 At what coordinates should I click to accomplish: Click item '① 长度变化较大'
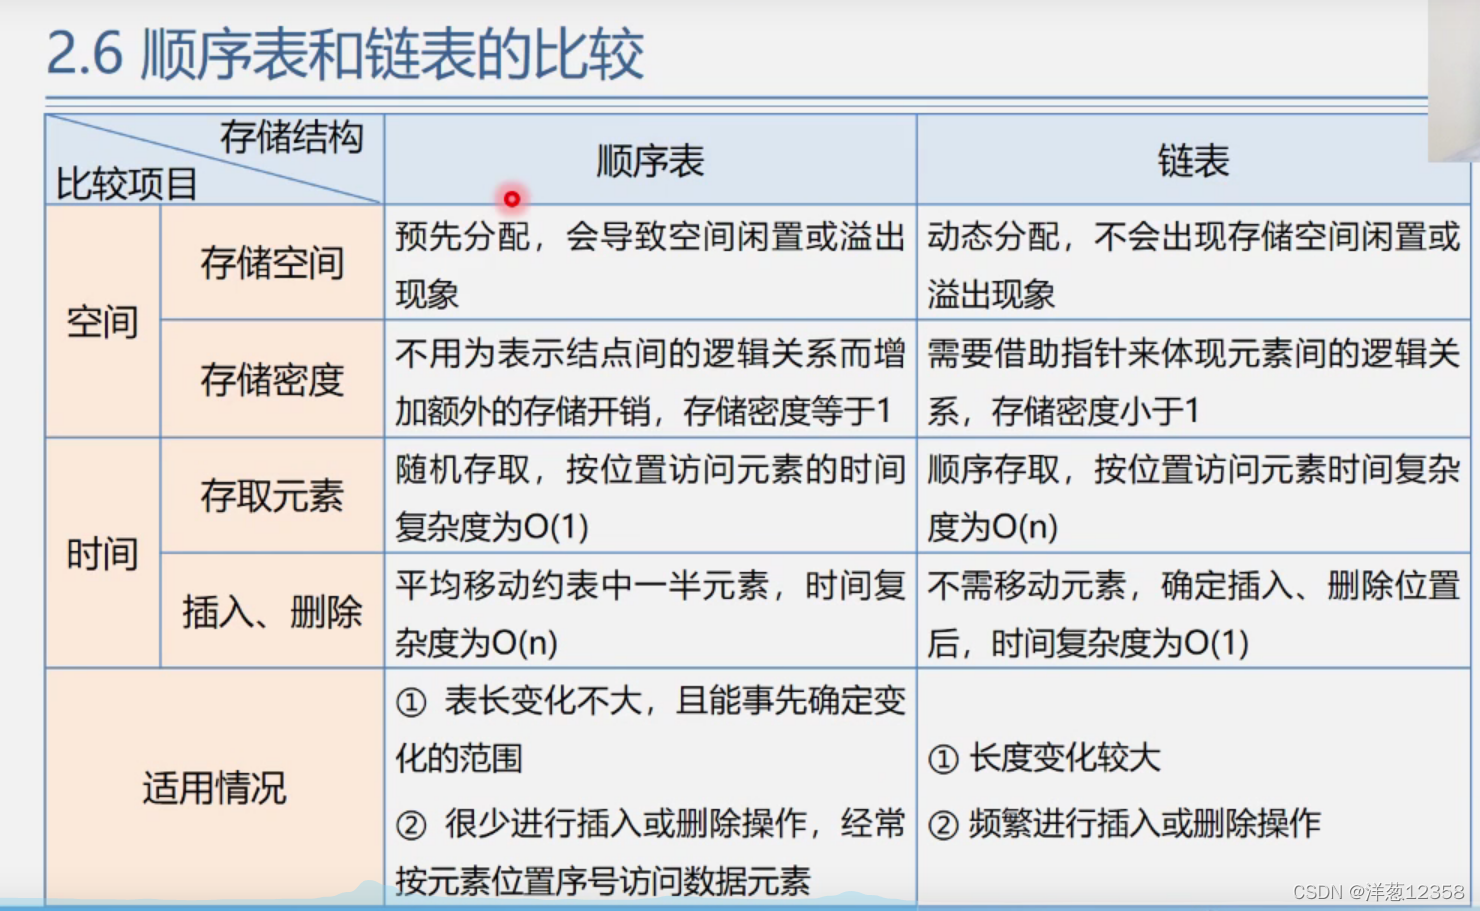coord(1044,758)
